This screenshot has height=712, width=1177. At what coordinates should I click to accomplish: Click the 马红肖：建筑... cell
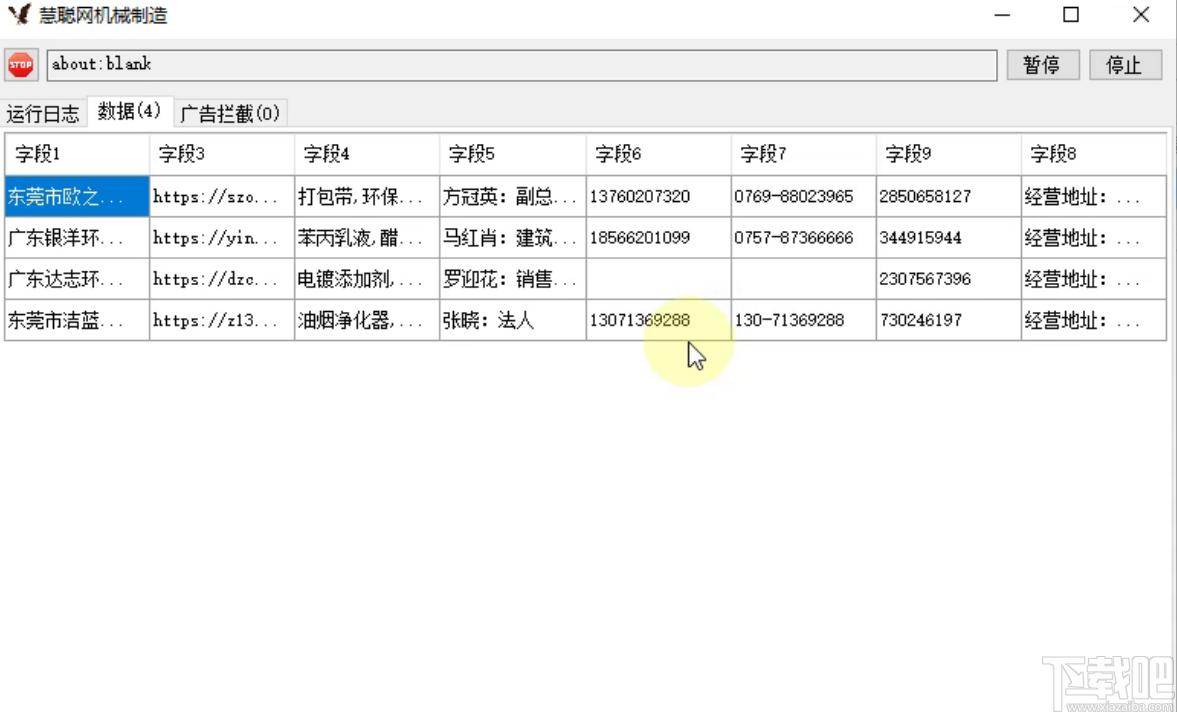point(513,238)
